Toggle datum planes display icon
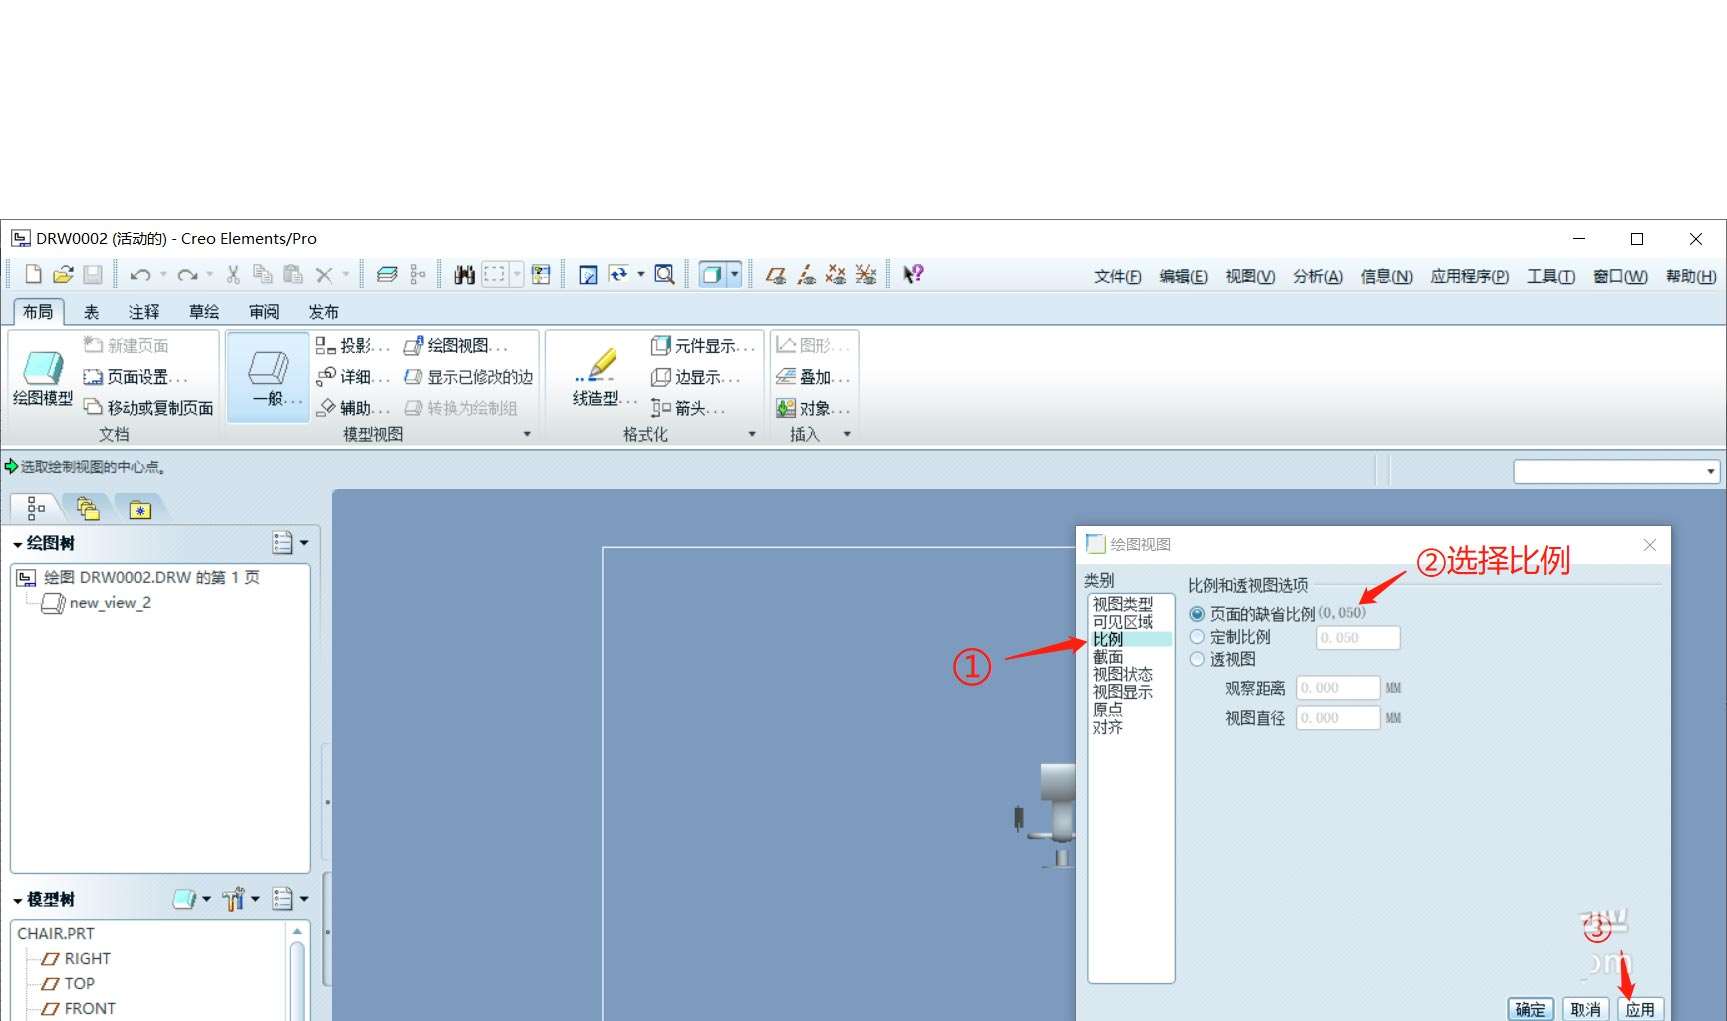Image resolution: width=1727 pixels, height=1021 pixels. tap(775, 274)
